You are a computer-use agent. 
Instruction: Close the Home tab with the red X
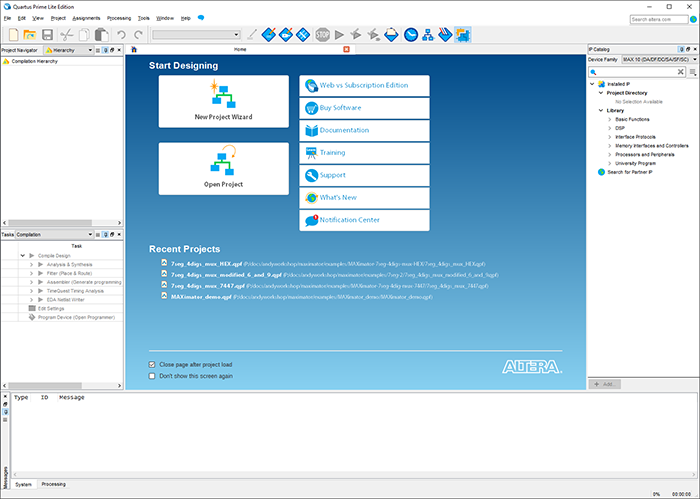pyautogui.click(x=346, y=49)
